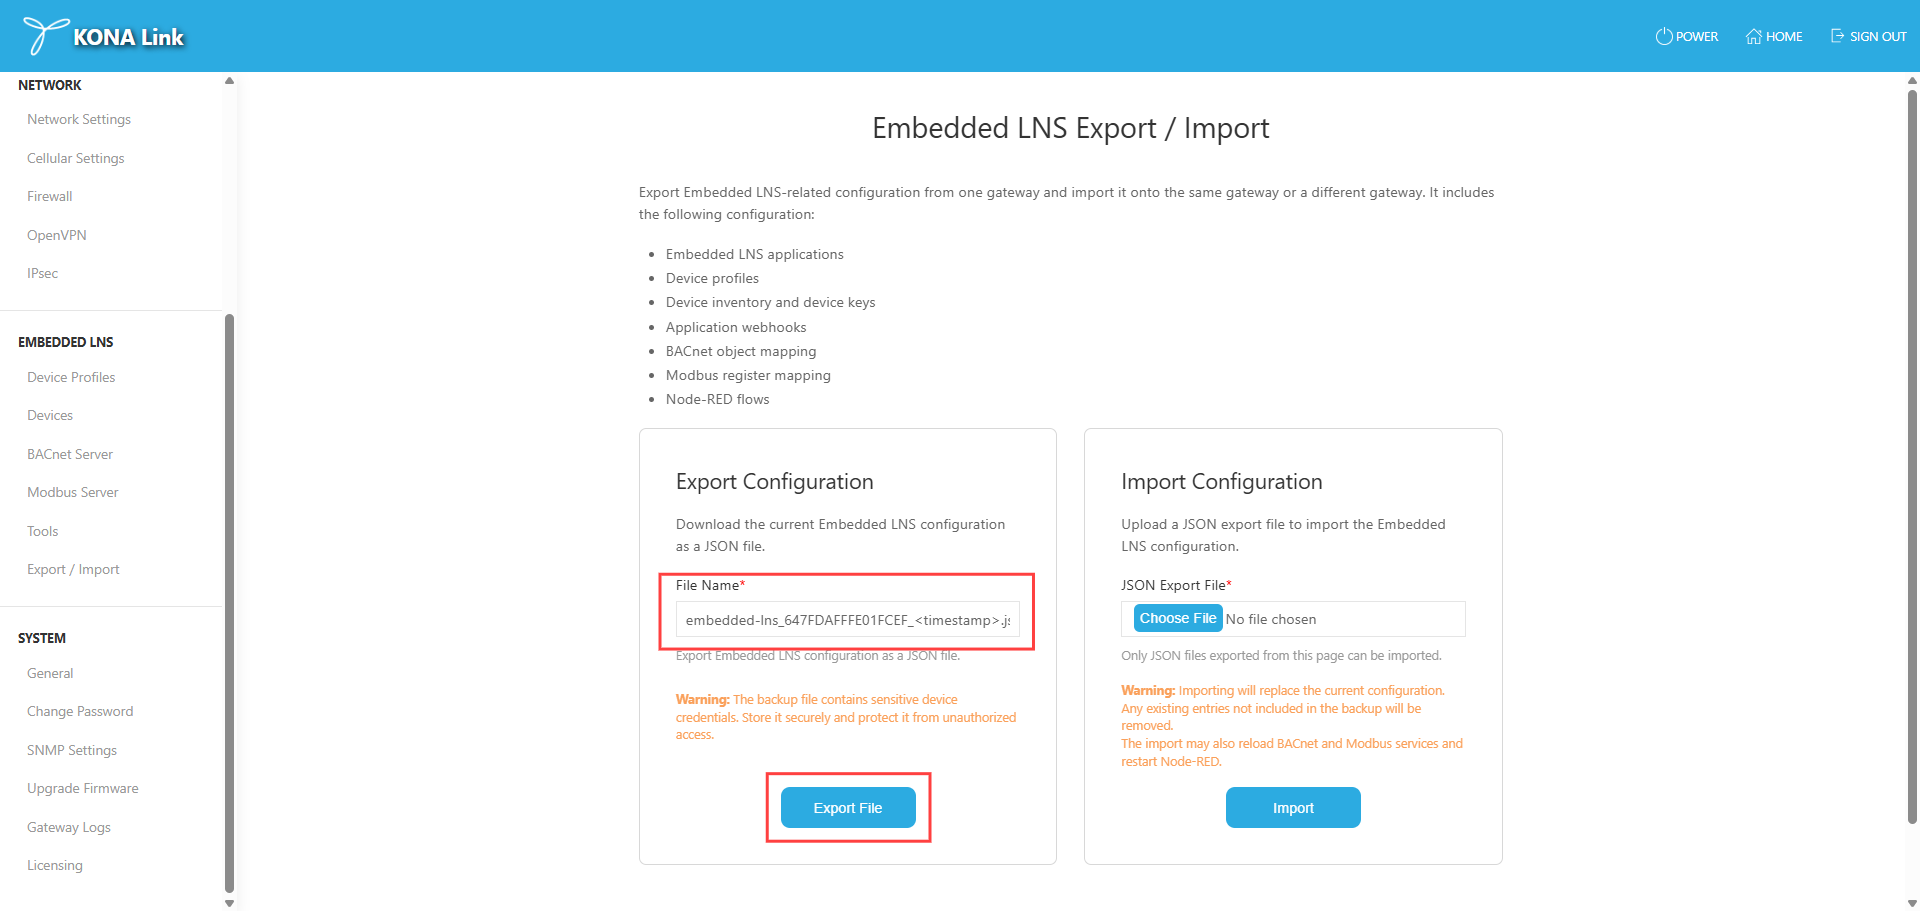Screen dimensions: 1920x911
Task: Click the 'No file chosen' text
Action: pyautogui.click(x=1271, y=619)
